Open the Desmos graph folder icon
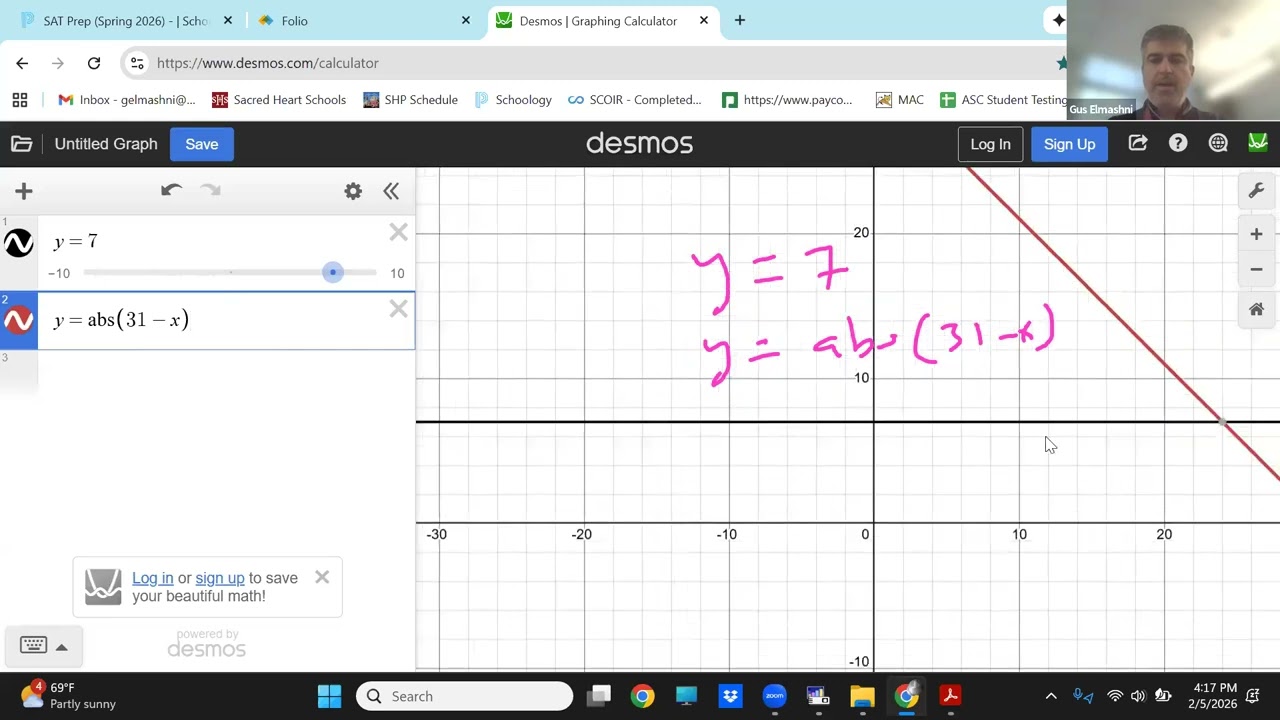Viewport: 1280px width, 720px height. click(21, 144)
